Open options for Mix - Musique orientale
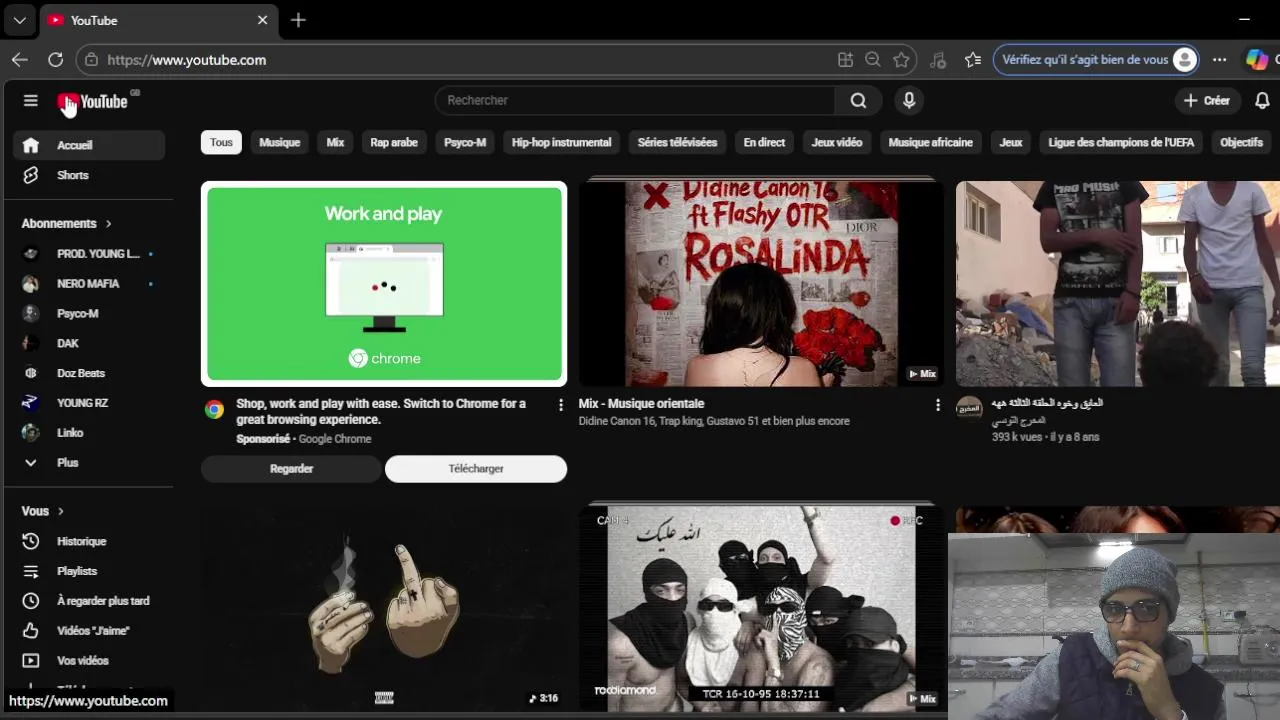Viewport: 1280px width, 720px height. click(937, 405)
